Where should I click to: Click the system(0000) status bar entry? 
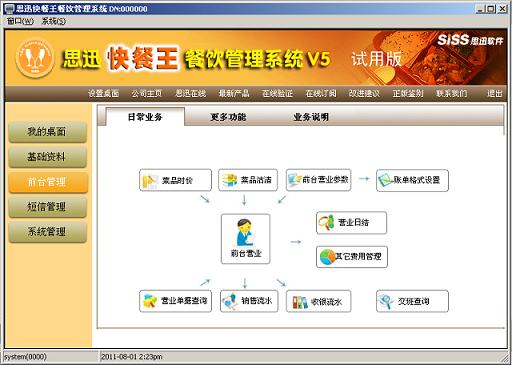point(25,357)
